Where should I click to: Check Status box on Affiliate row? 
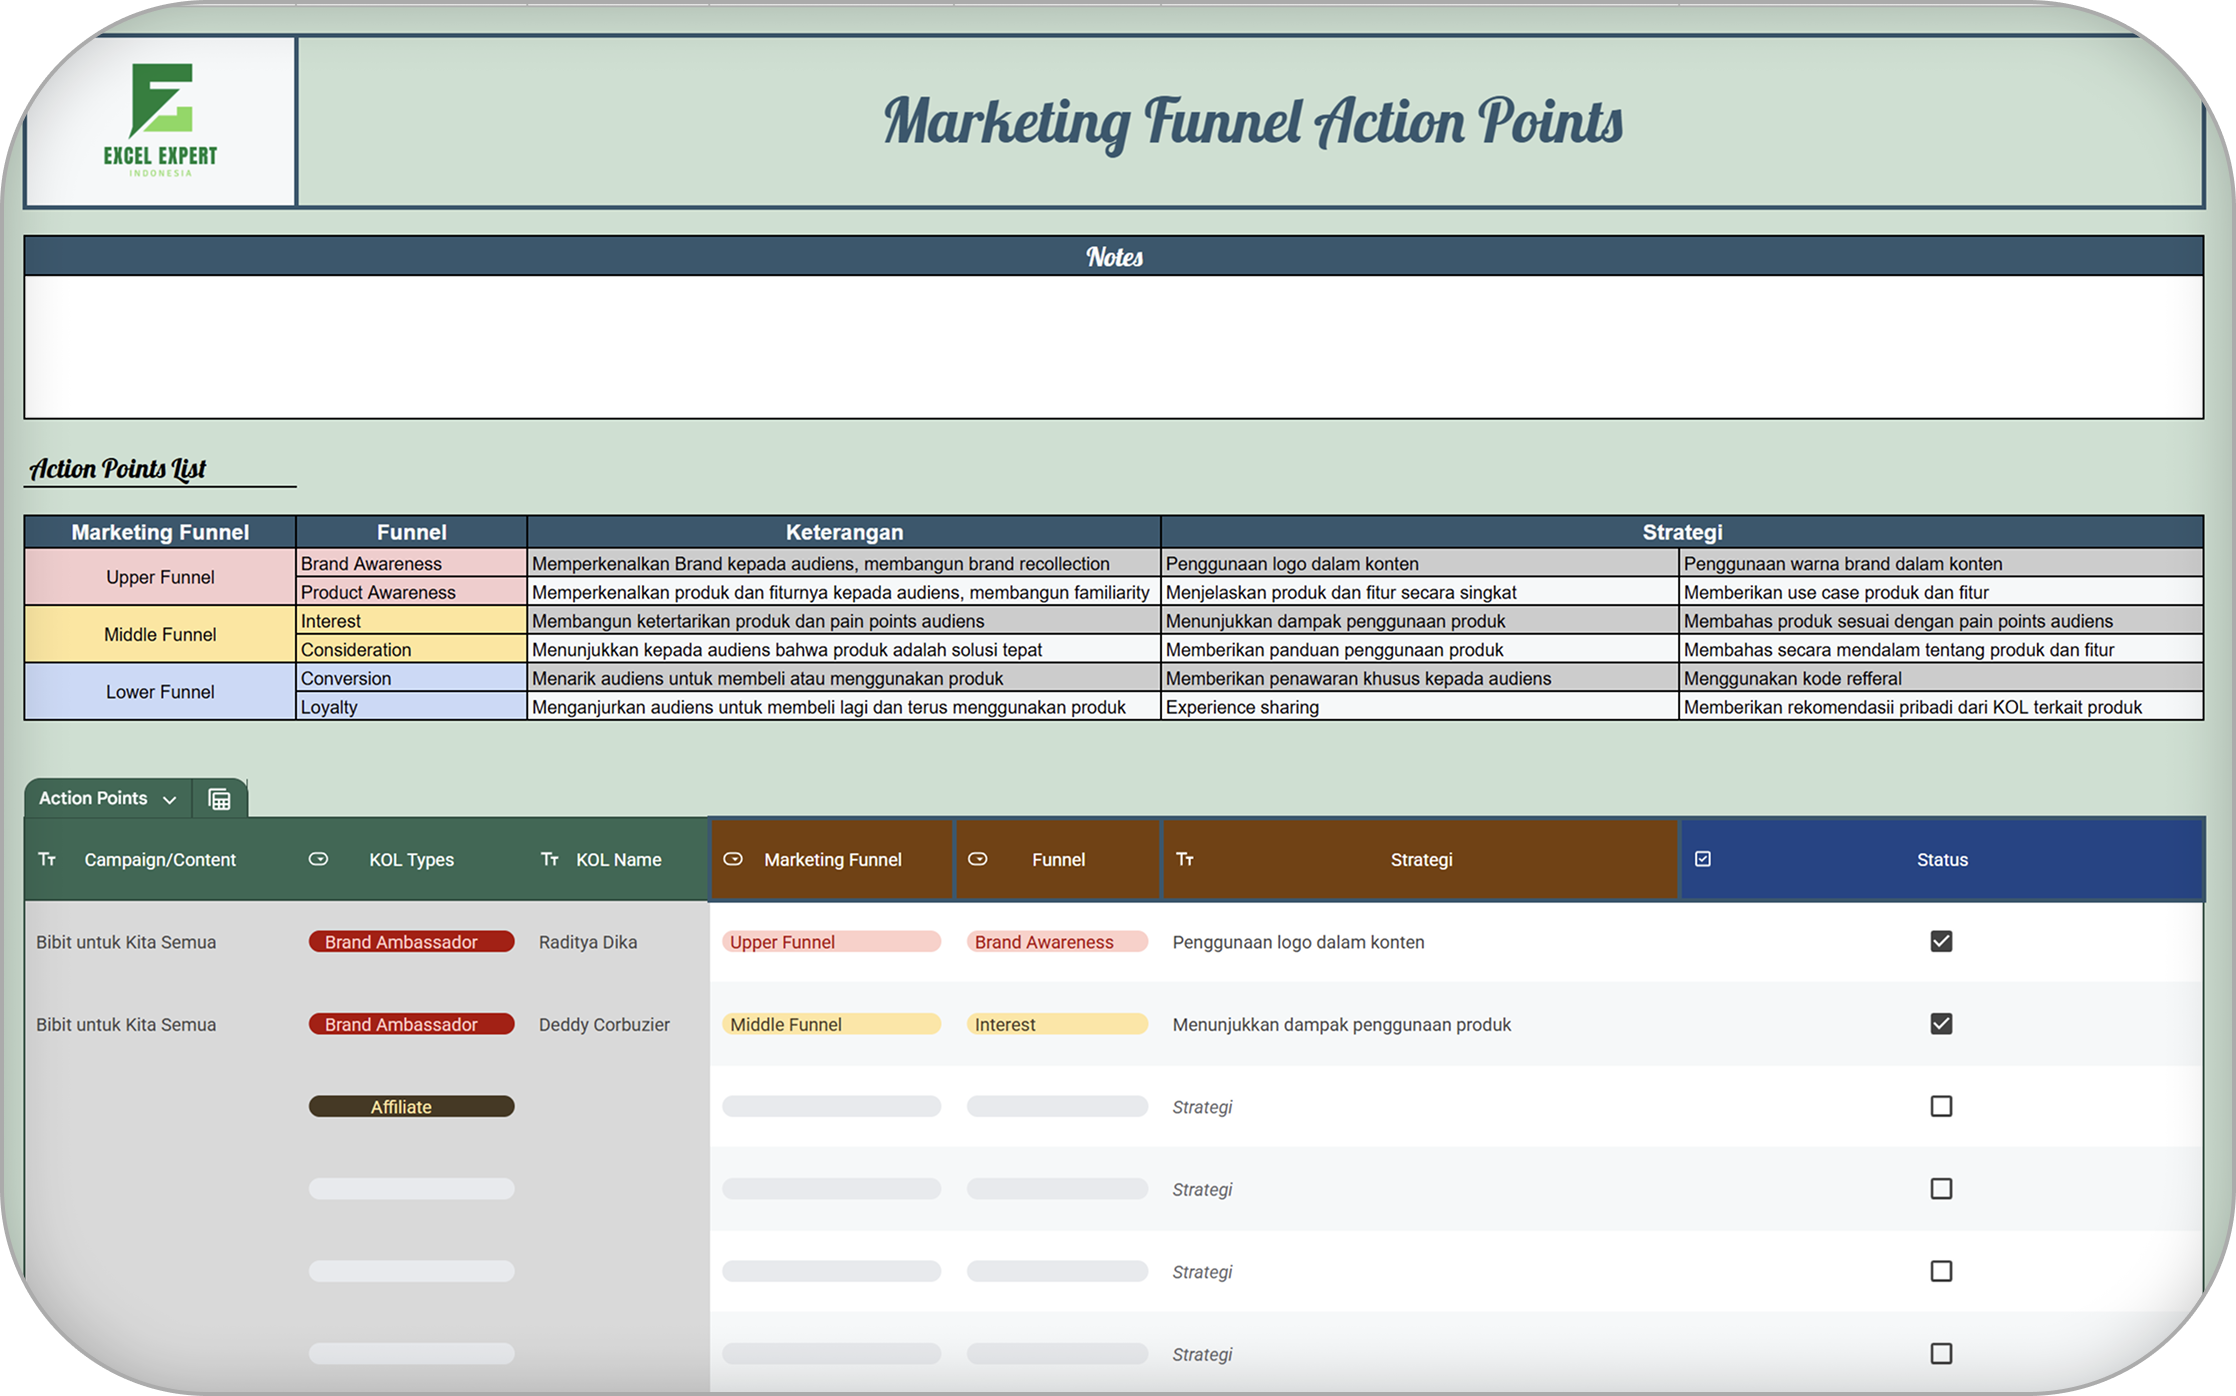(1941, 1107)
